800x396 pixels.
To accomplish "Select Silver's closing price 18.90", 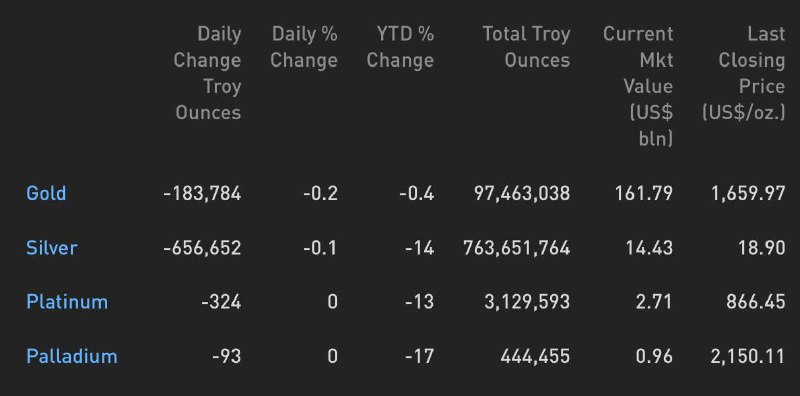I will point(761,248).
